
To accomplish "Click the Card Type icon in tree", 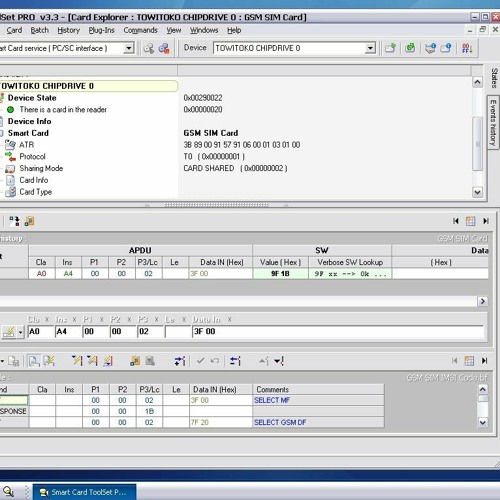I will 10,192.
